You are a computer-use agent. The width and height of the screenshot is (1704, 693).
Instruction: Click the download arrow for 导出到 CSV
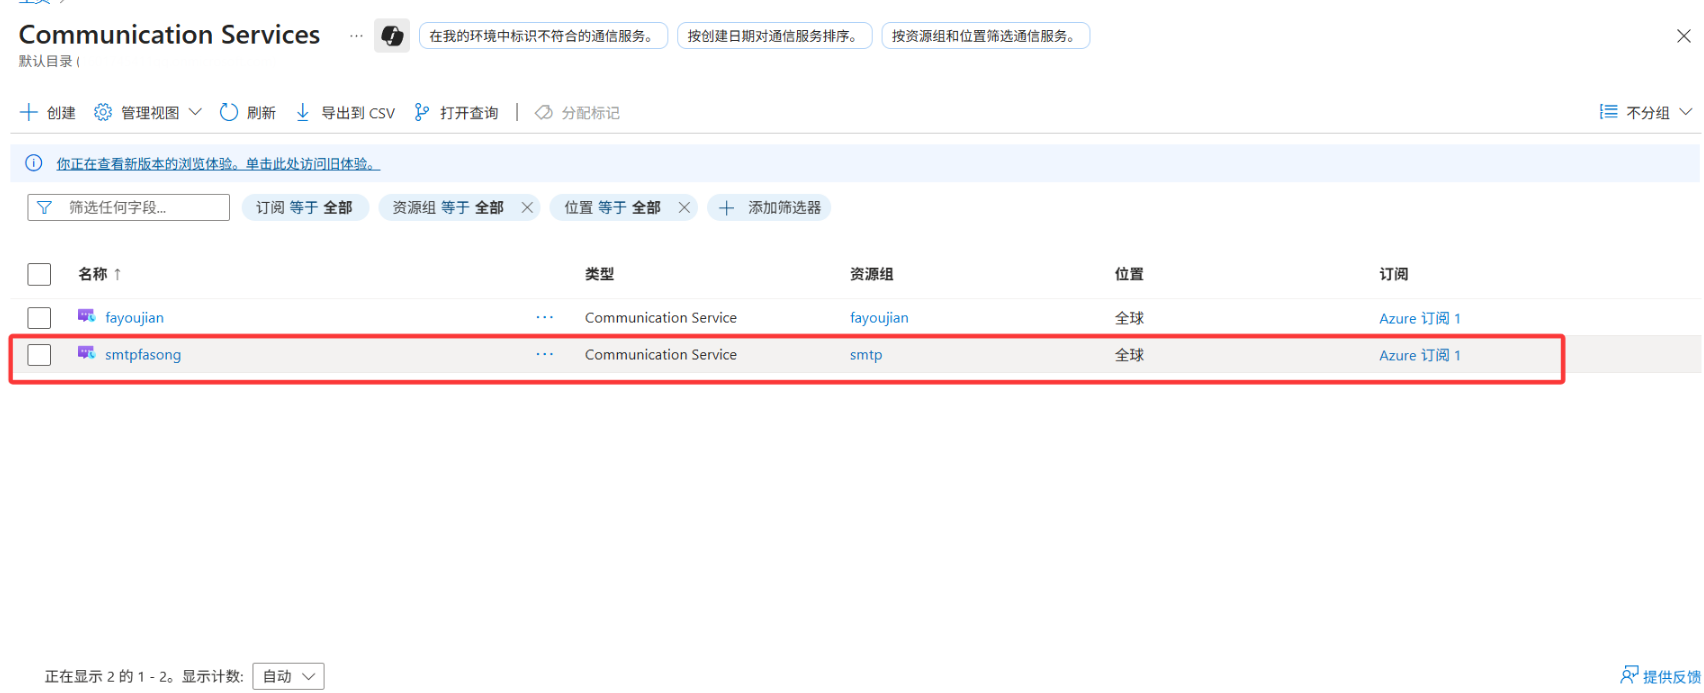click(303, 112)
